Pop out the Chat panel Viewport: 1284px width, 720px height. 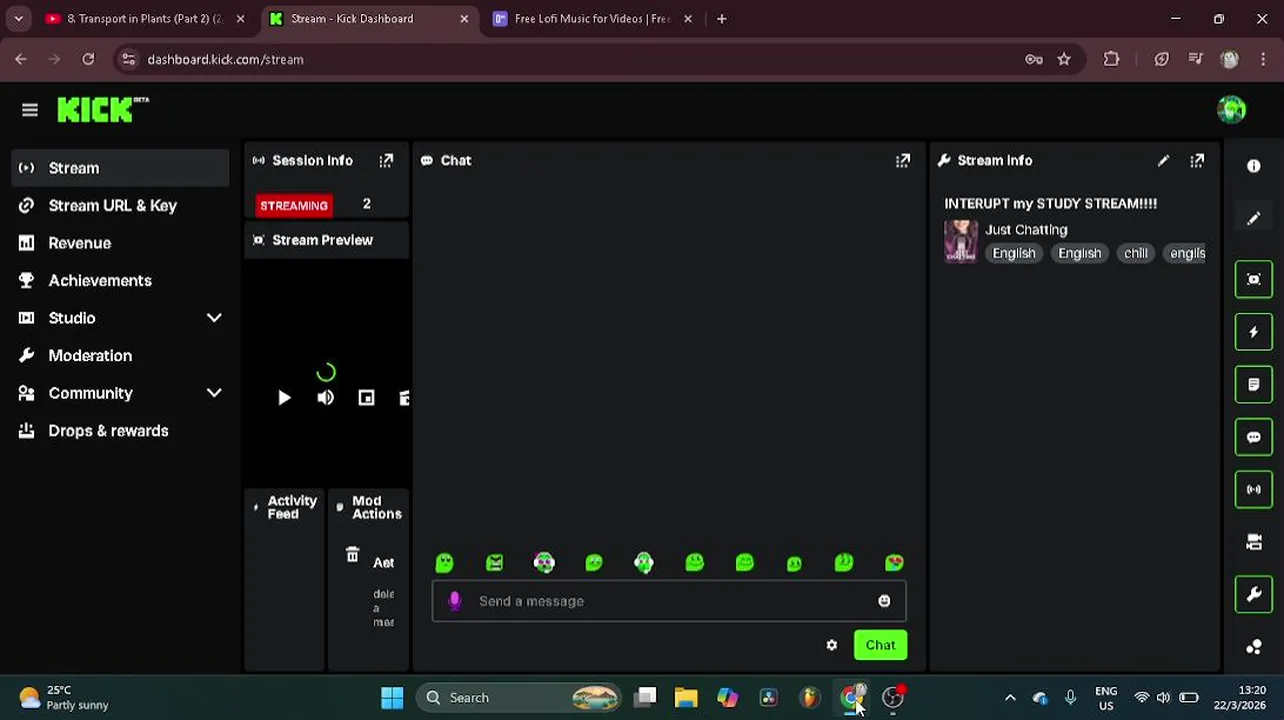[x=903, y=160]
